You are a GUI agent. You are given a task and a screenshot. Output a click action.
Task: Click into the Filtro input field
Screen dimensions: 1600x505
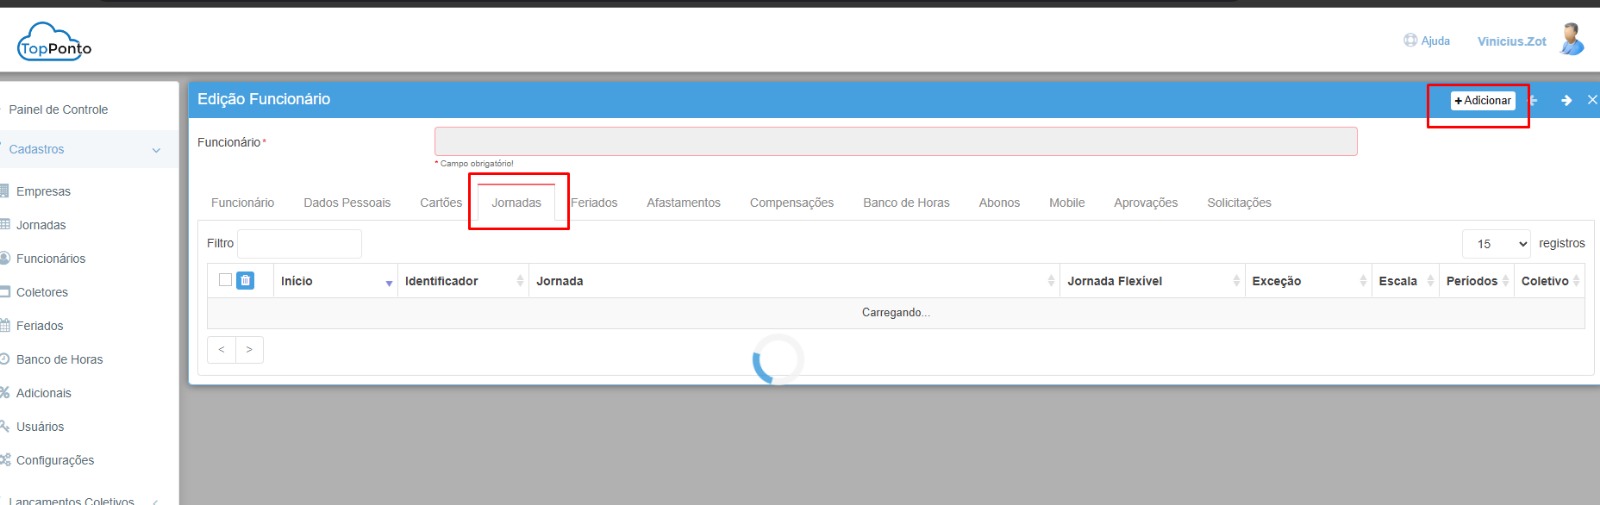tap(299, 244)
